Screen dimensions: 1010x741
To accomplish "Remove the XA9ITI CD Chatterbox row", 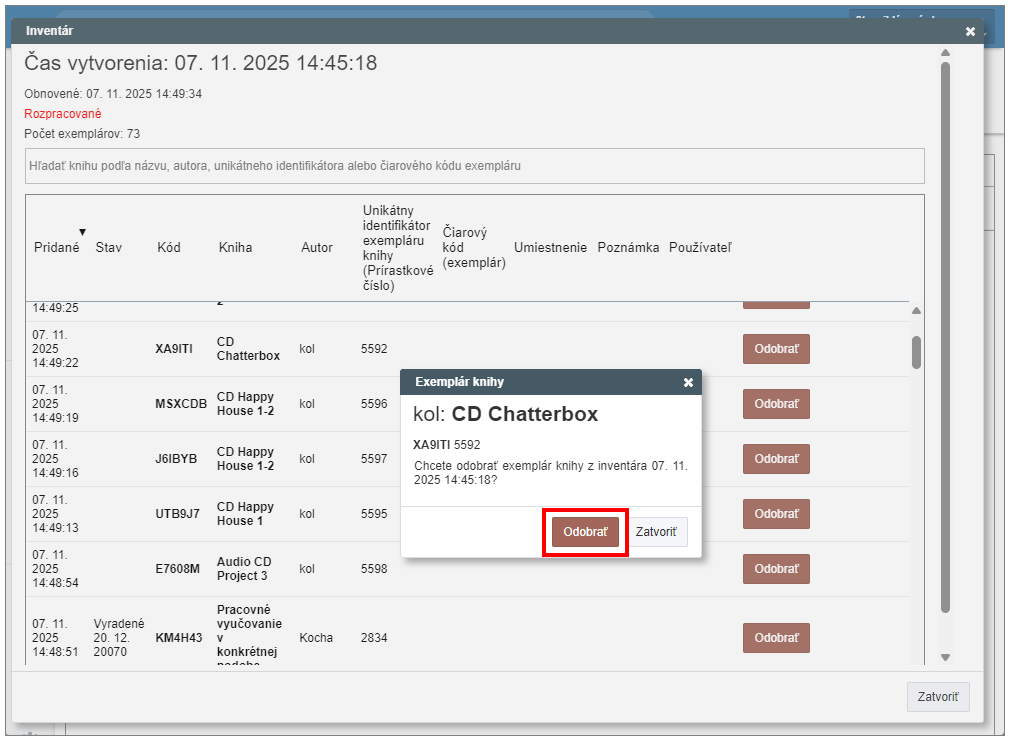I will 776,349.
